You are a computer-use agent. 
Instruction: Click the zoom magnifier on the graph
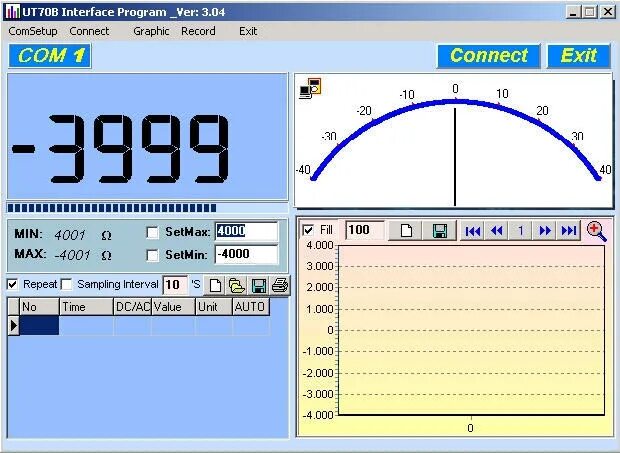pos(596,231)
